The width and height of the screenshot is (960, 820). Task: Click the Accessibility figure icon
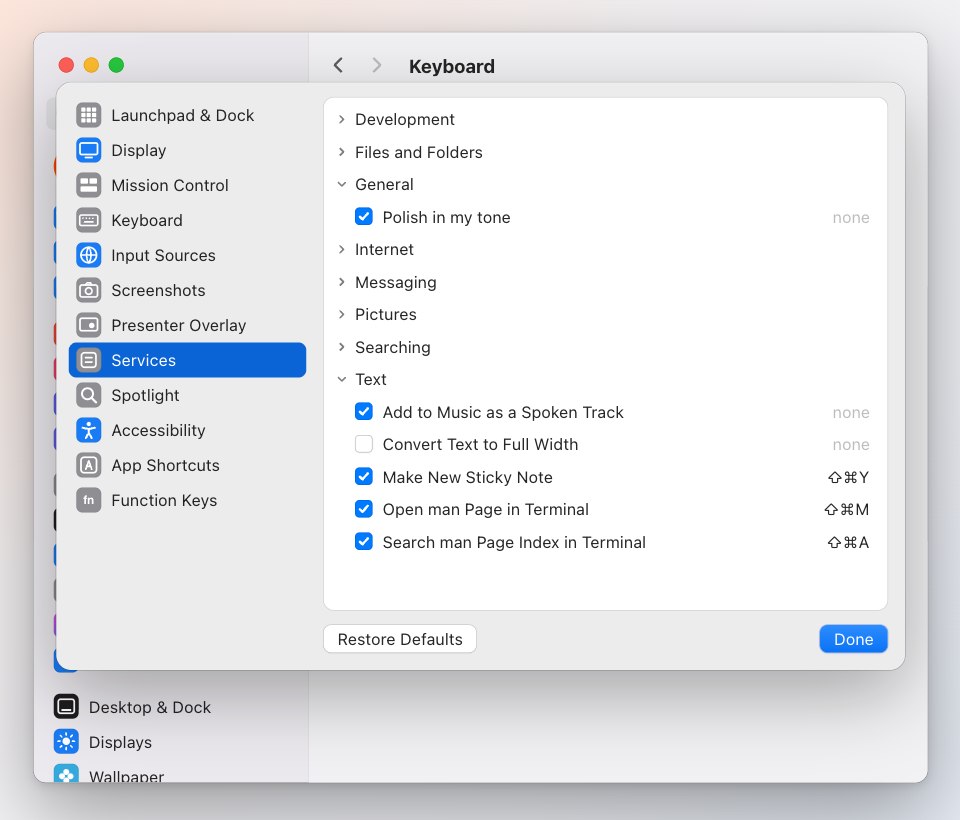click(x=89, y=430)
